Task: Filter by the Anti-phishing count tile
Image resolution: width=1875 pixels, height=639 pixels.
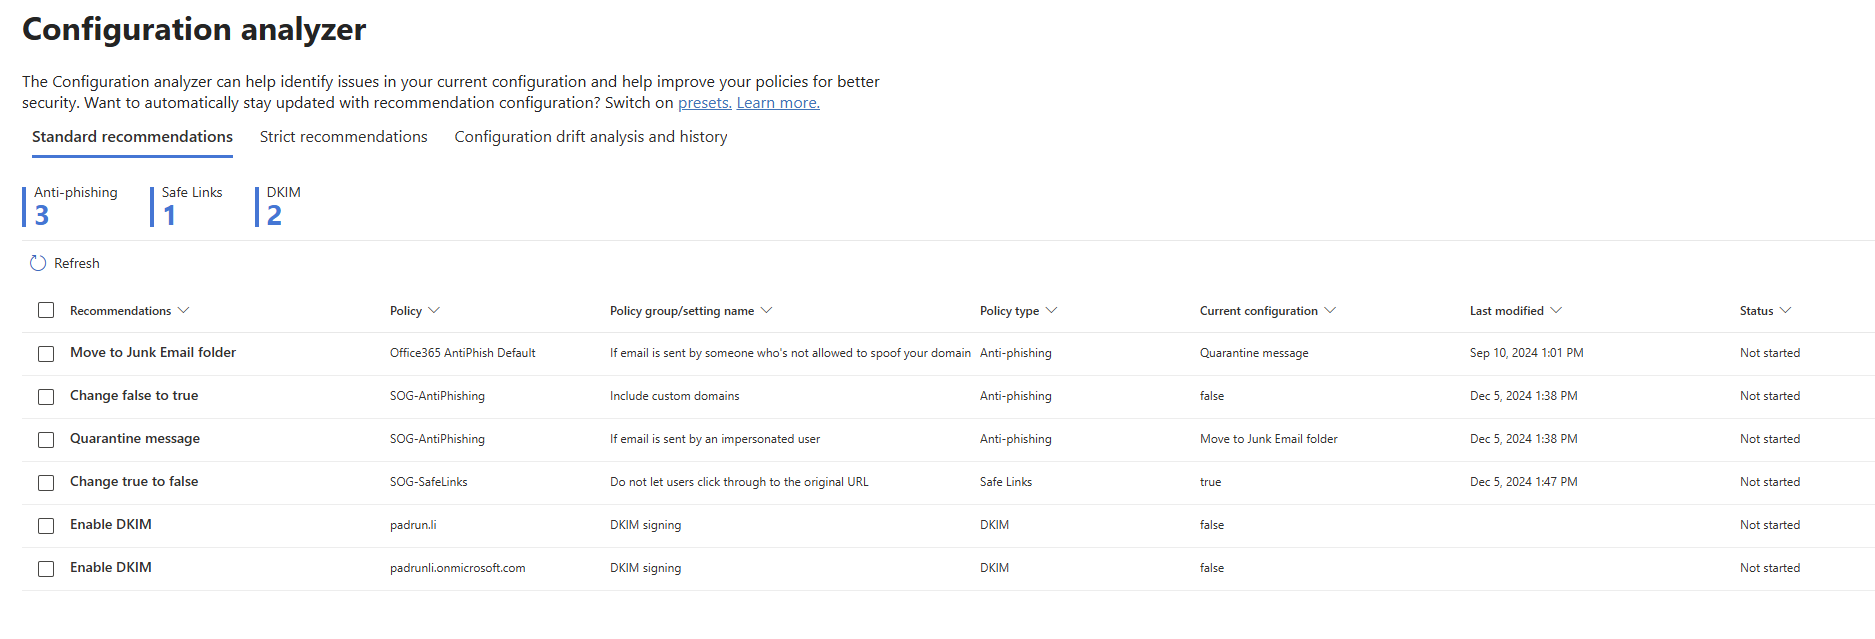Action: [x=71, y=206]
